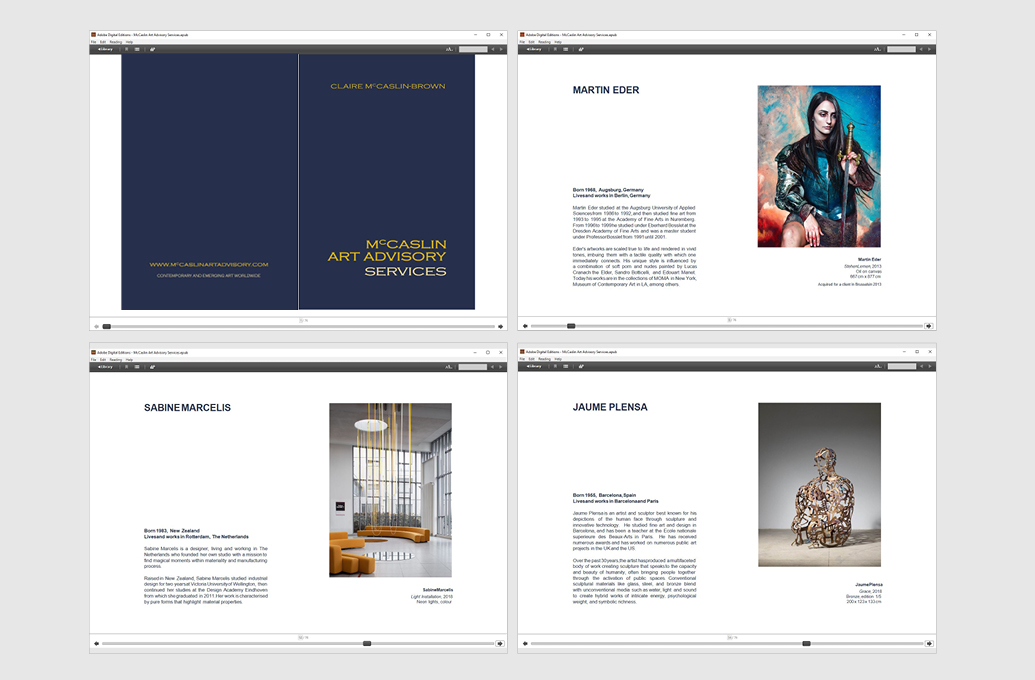Click Library button in the Jaume Plensa window
This screenshot has width=1035, height=680.
pyautogui.click(x=532, y=366)
